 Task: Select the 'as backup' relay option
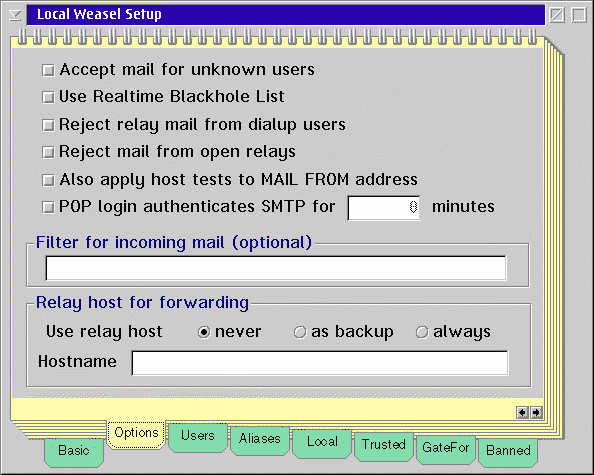pyautogui.click(x=300, y=332)
